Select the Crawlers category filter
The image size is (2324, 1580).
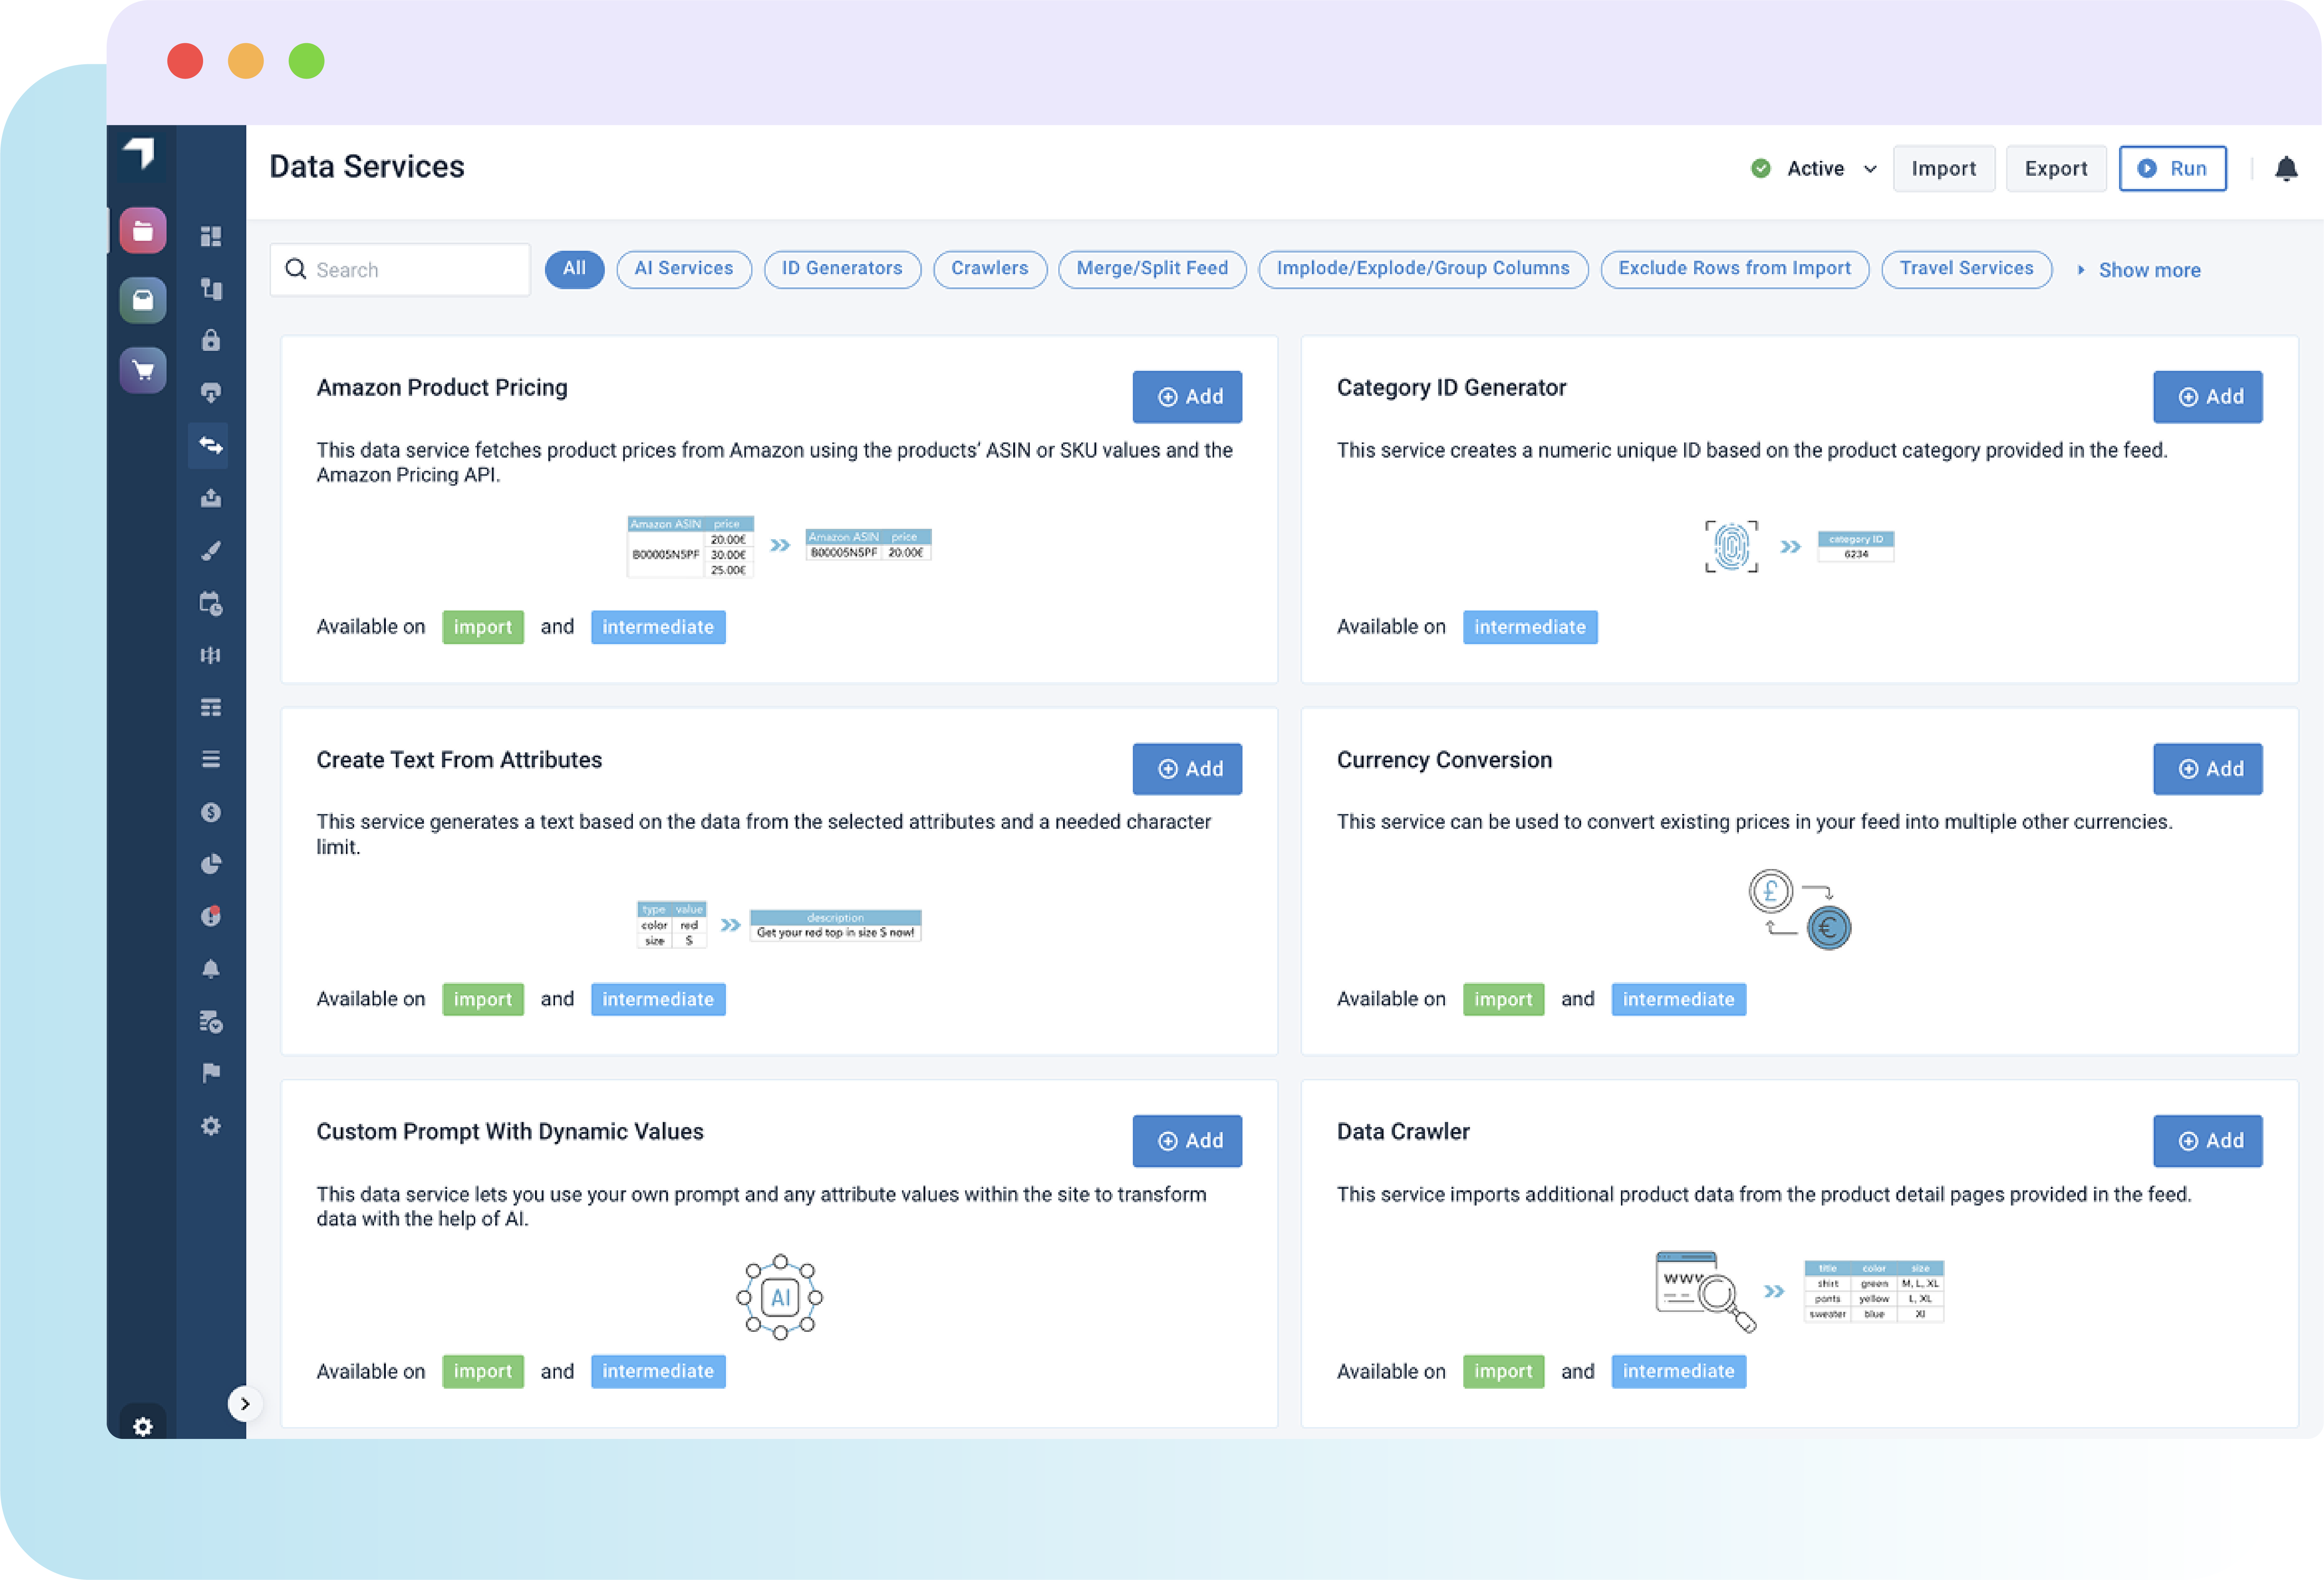pyautogui.click(x=989, y=268)
